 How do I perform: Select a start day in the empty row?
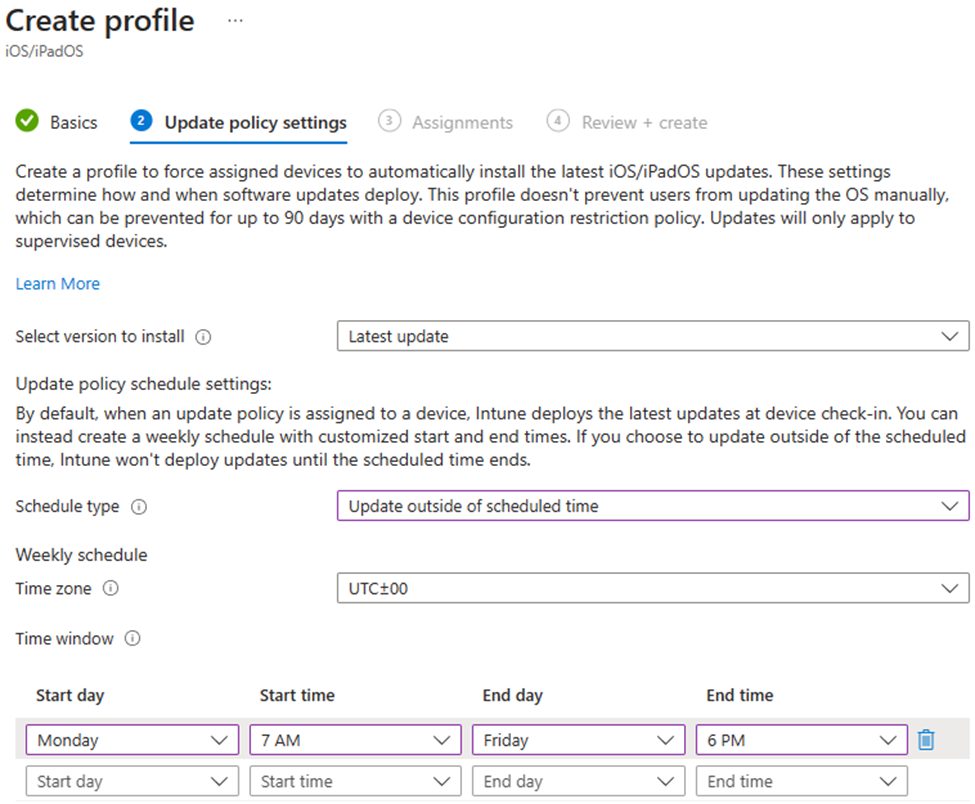132,782
